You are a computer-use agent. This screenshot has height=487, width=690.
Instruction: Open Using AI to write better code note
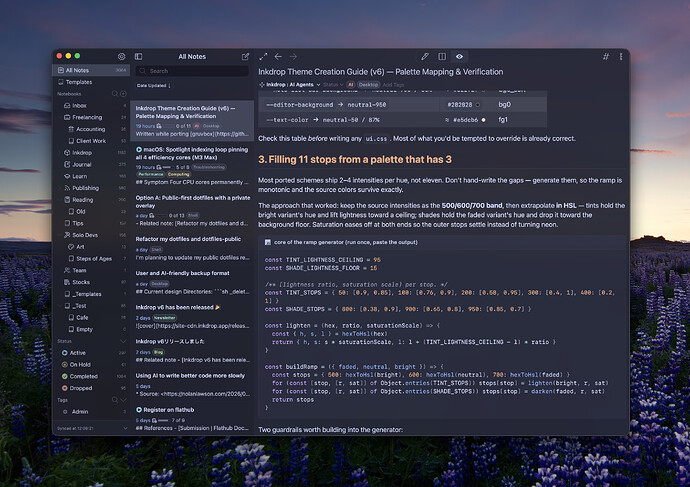click(x=192, y=385)
